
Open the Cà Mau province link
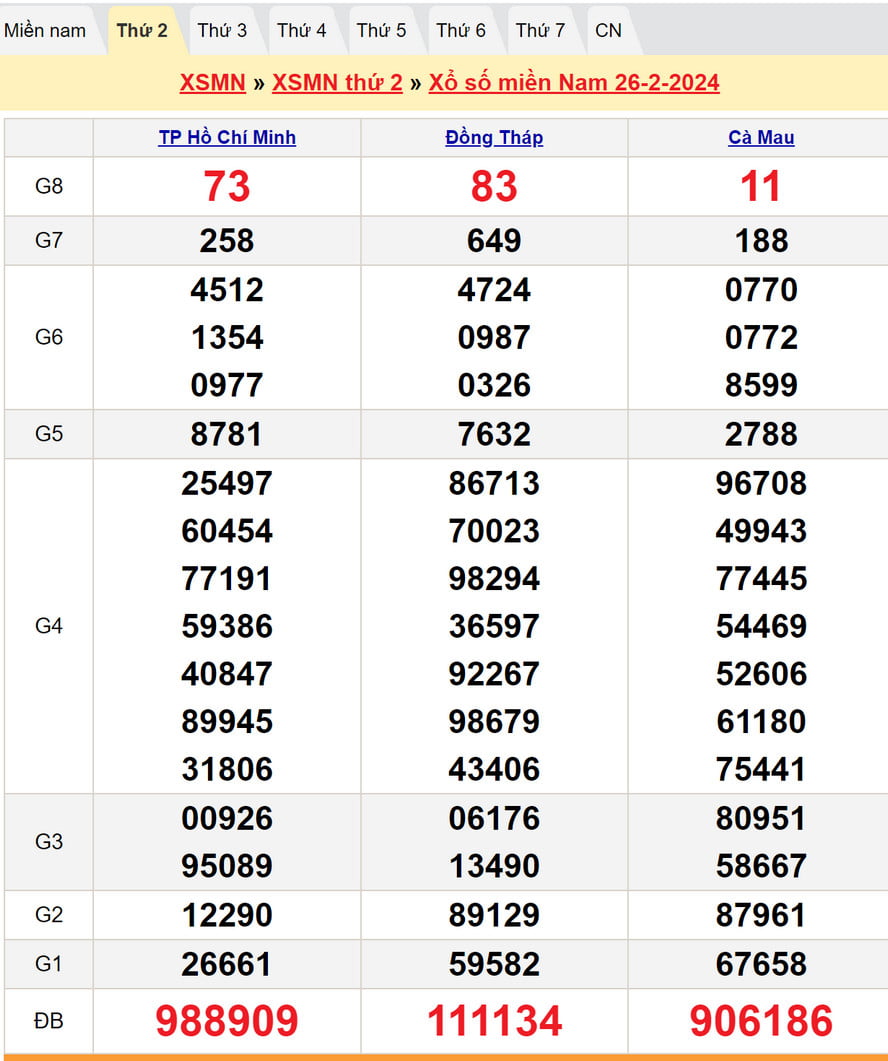pyautogui.click(x=761, y=138)
